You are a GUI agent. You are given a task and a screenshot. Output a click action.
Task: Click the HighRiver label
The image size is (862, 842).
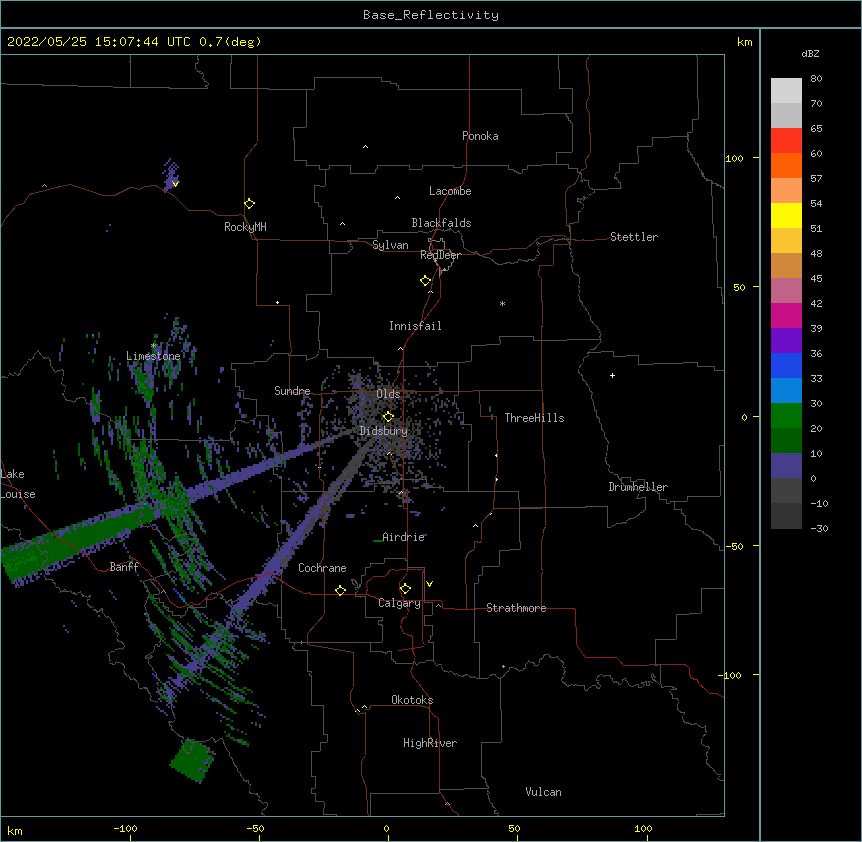430,743
